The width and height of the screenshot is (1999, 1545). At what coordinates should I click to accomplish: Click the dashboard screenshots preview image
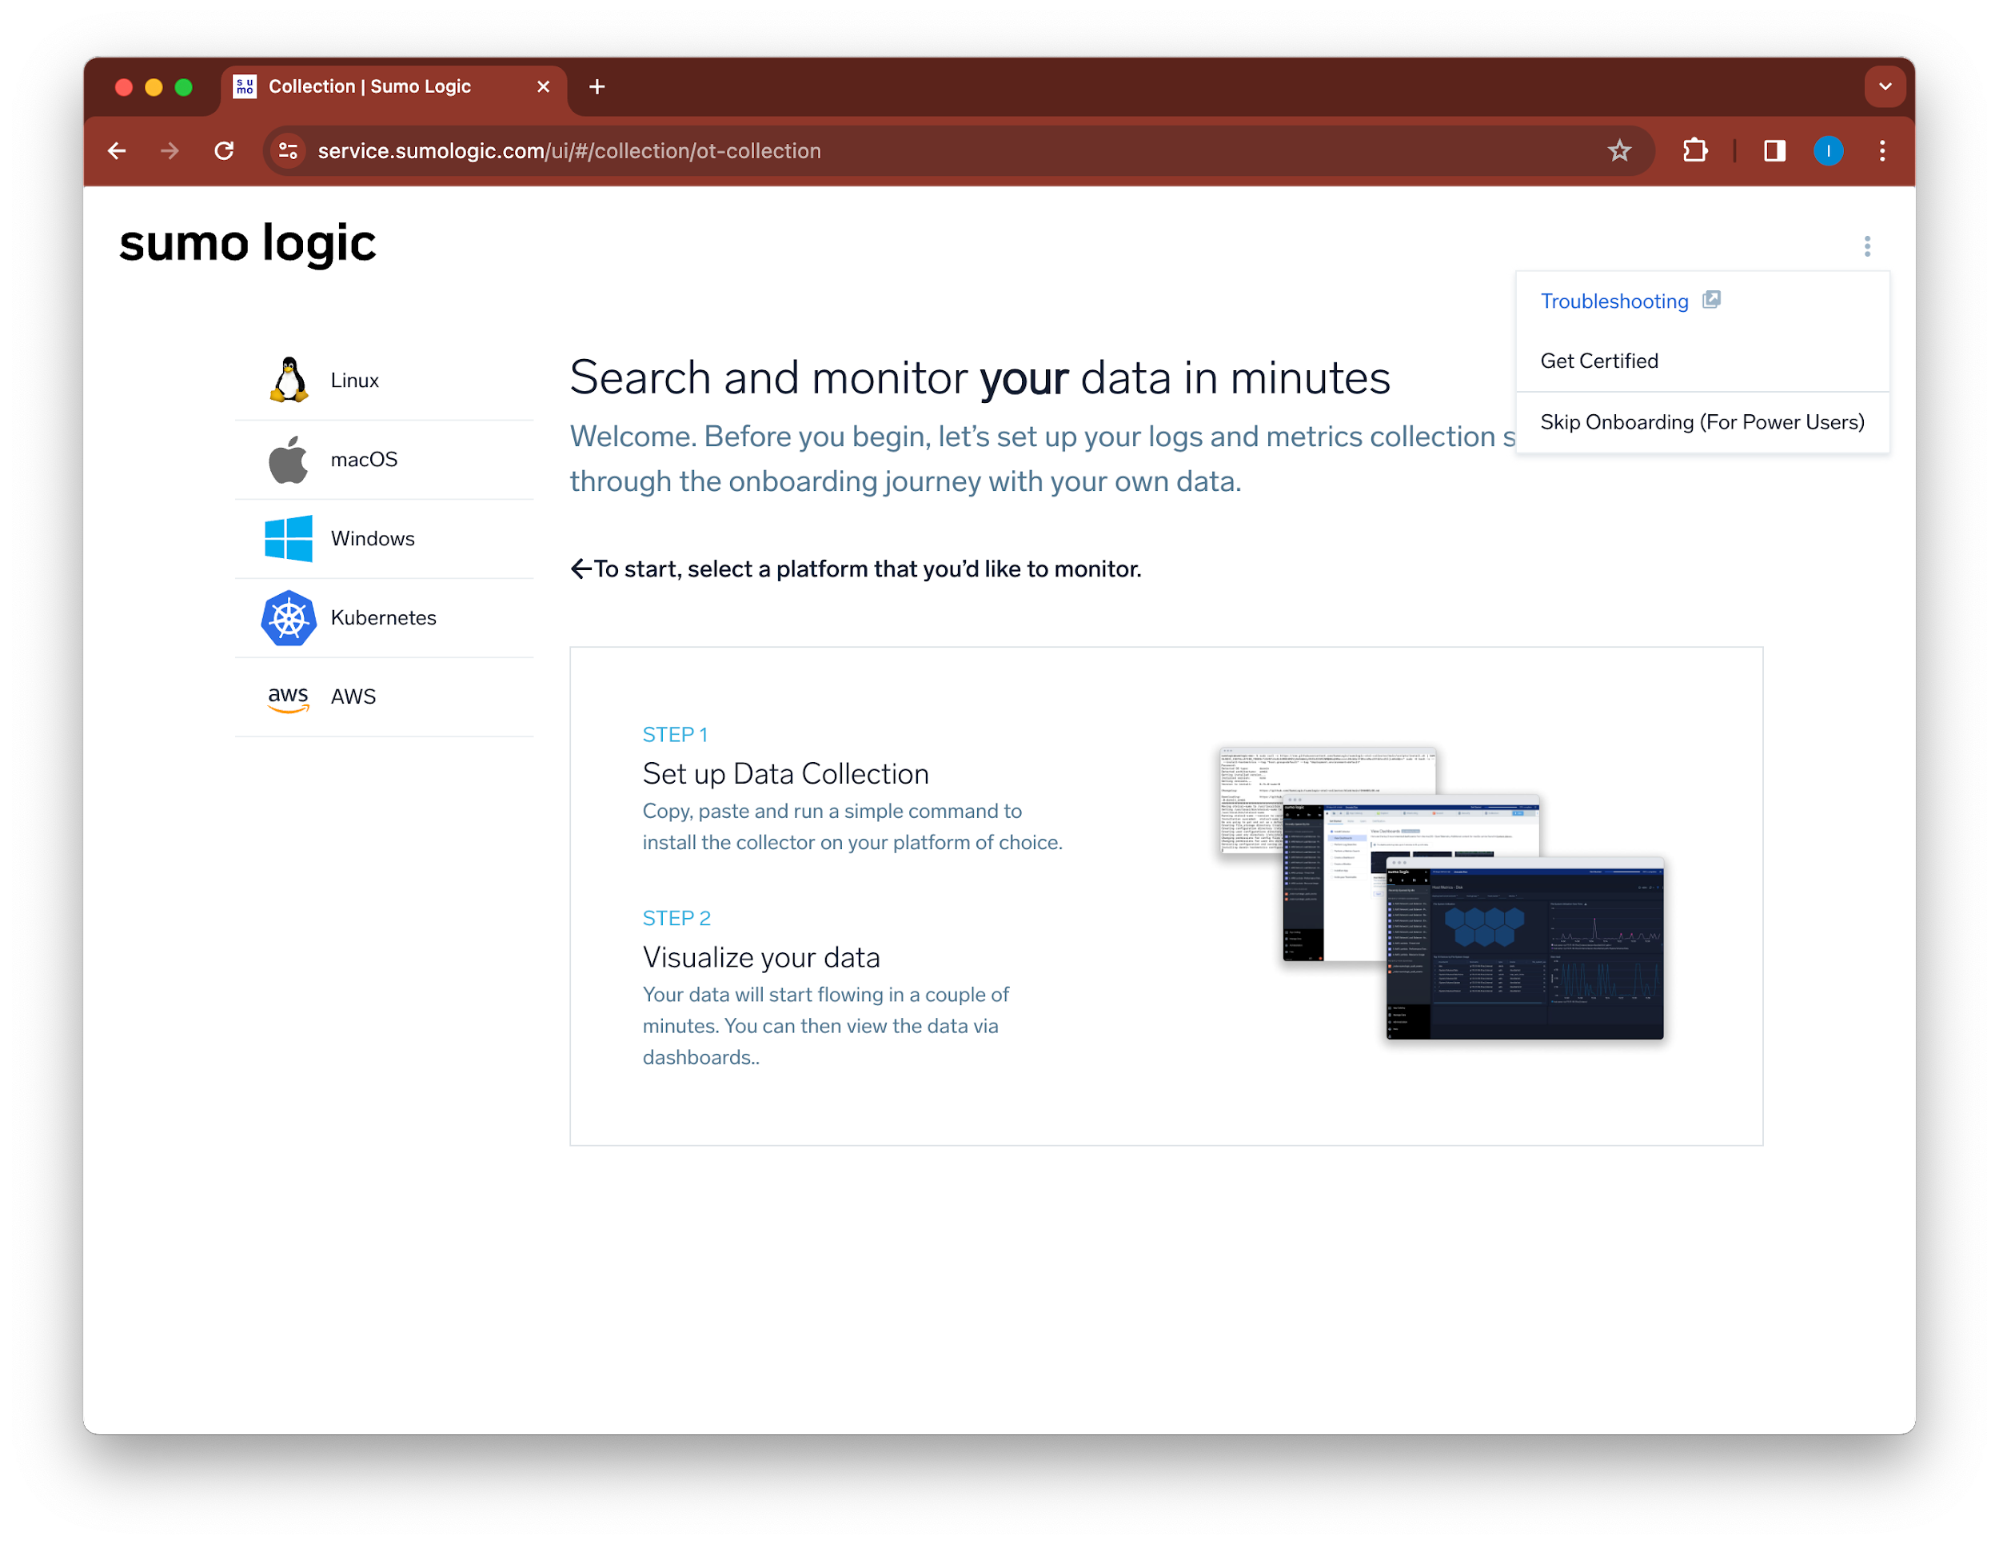click(x=1441, y=893)
